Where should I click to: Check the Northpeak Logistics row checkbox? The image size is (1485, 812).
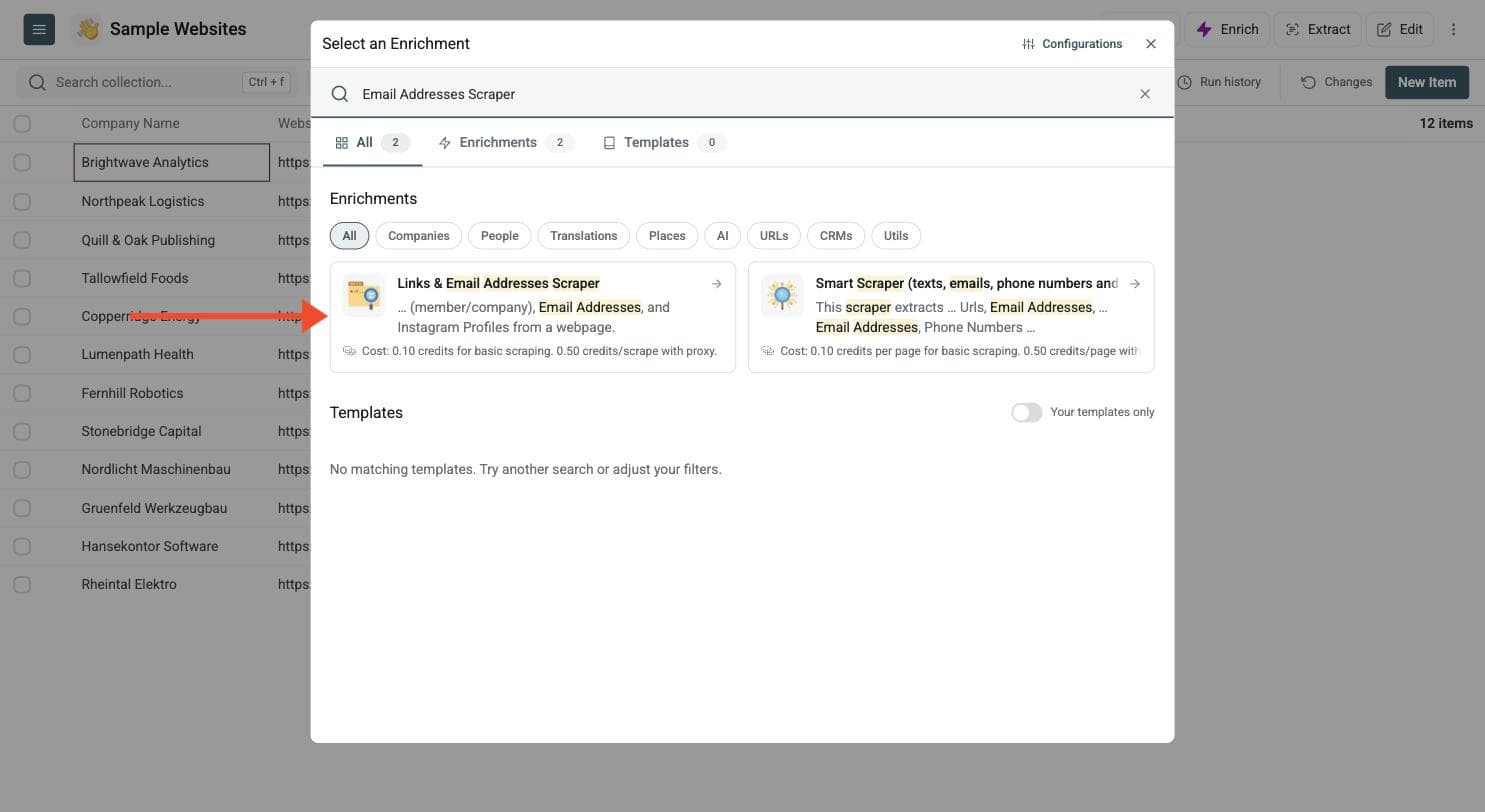pyautogui.click(x=22, y=202)
